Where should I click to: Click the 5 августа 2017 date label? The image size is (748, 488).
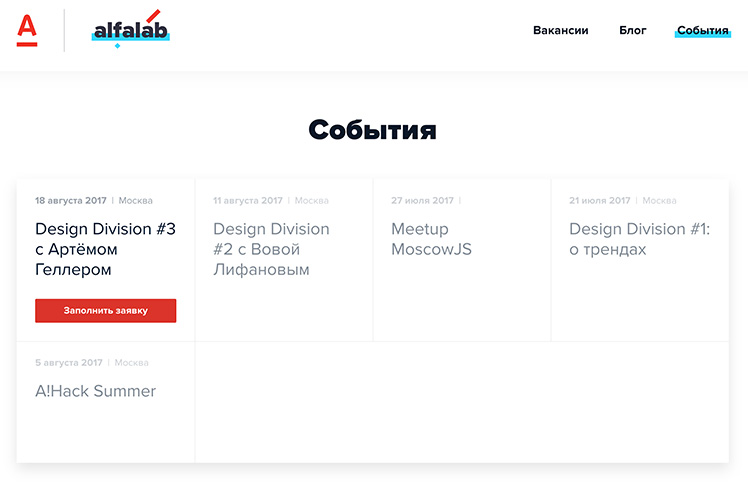[x=69, y=363]
